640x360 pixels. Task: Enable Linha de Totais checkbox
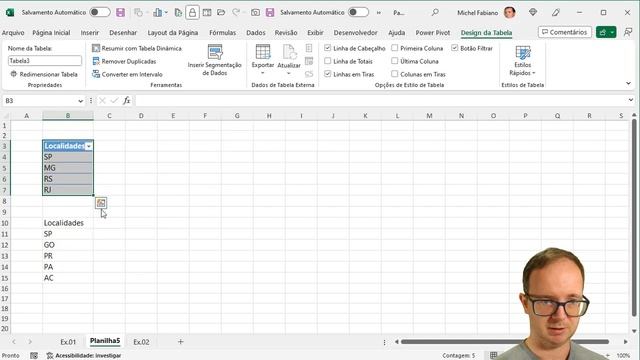[x=327, y=61]
